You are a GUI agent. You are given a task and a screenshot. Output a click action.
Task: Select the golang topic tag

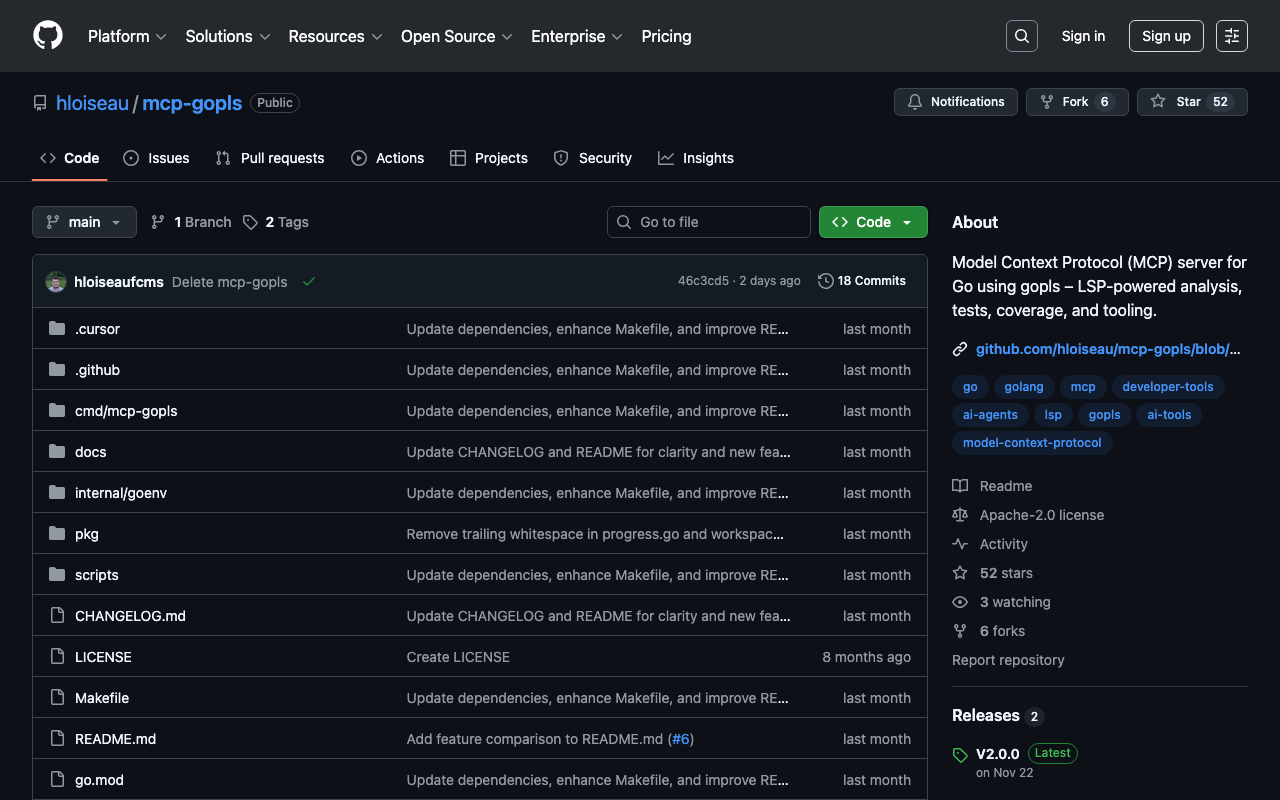pyautogui.click(x=1023, y=387)
